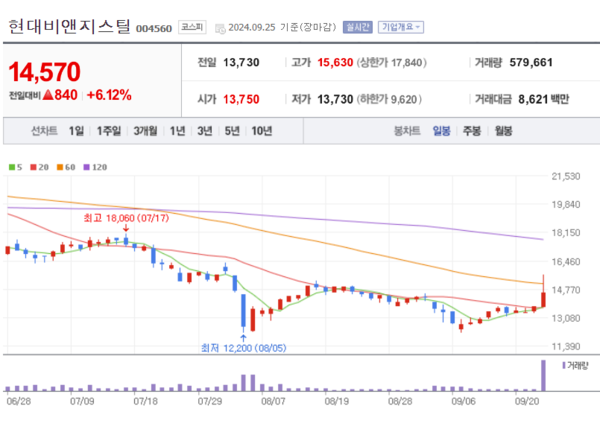
Task: Click the 2024.09.25 기준(장마감) date text
Action: point(282,27)
